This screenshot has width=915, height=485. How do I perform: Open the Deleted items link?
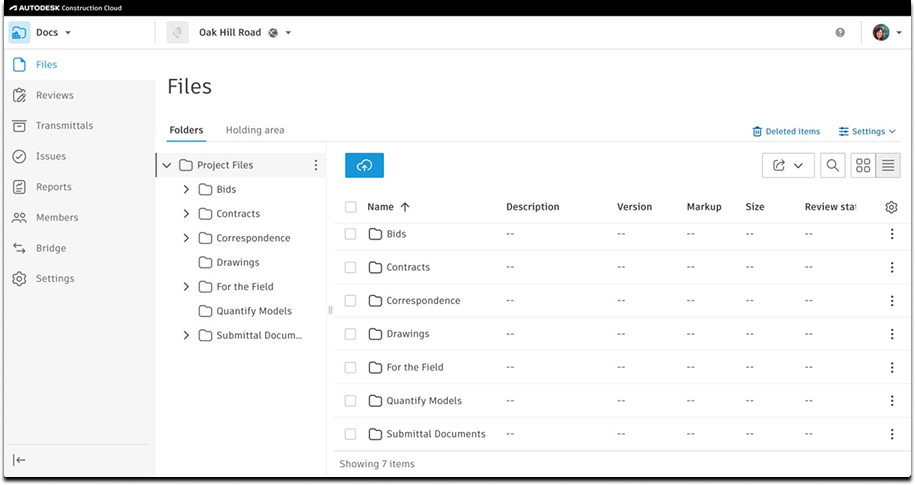tap(786, 131)
